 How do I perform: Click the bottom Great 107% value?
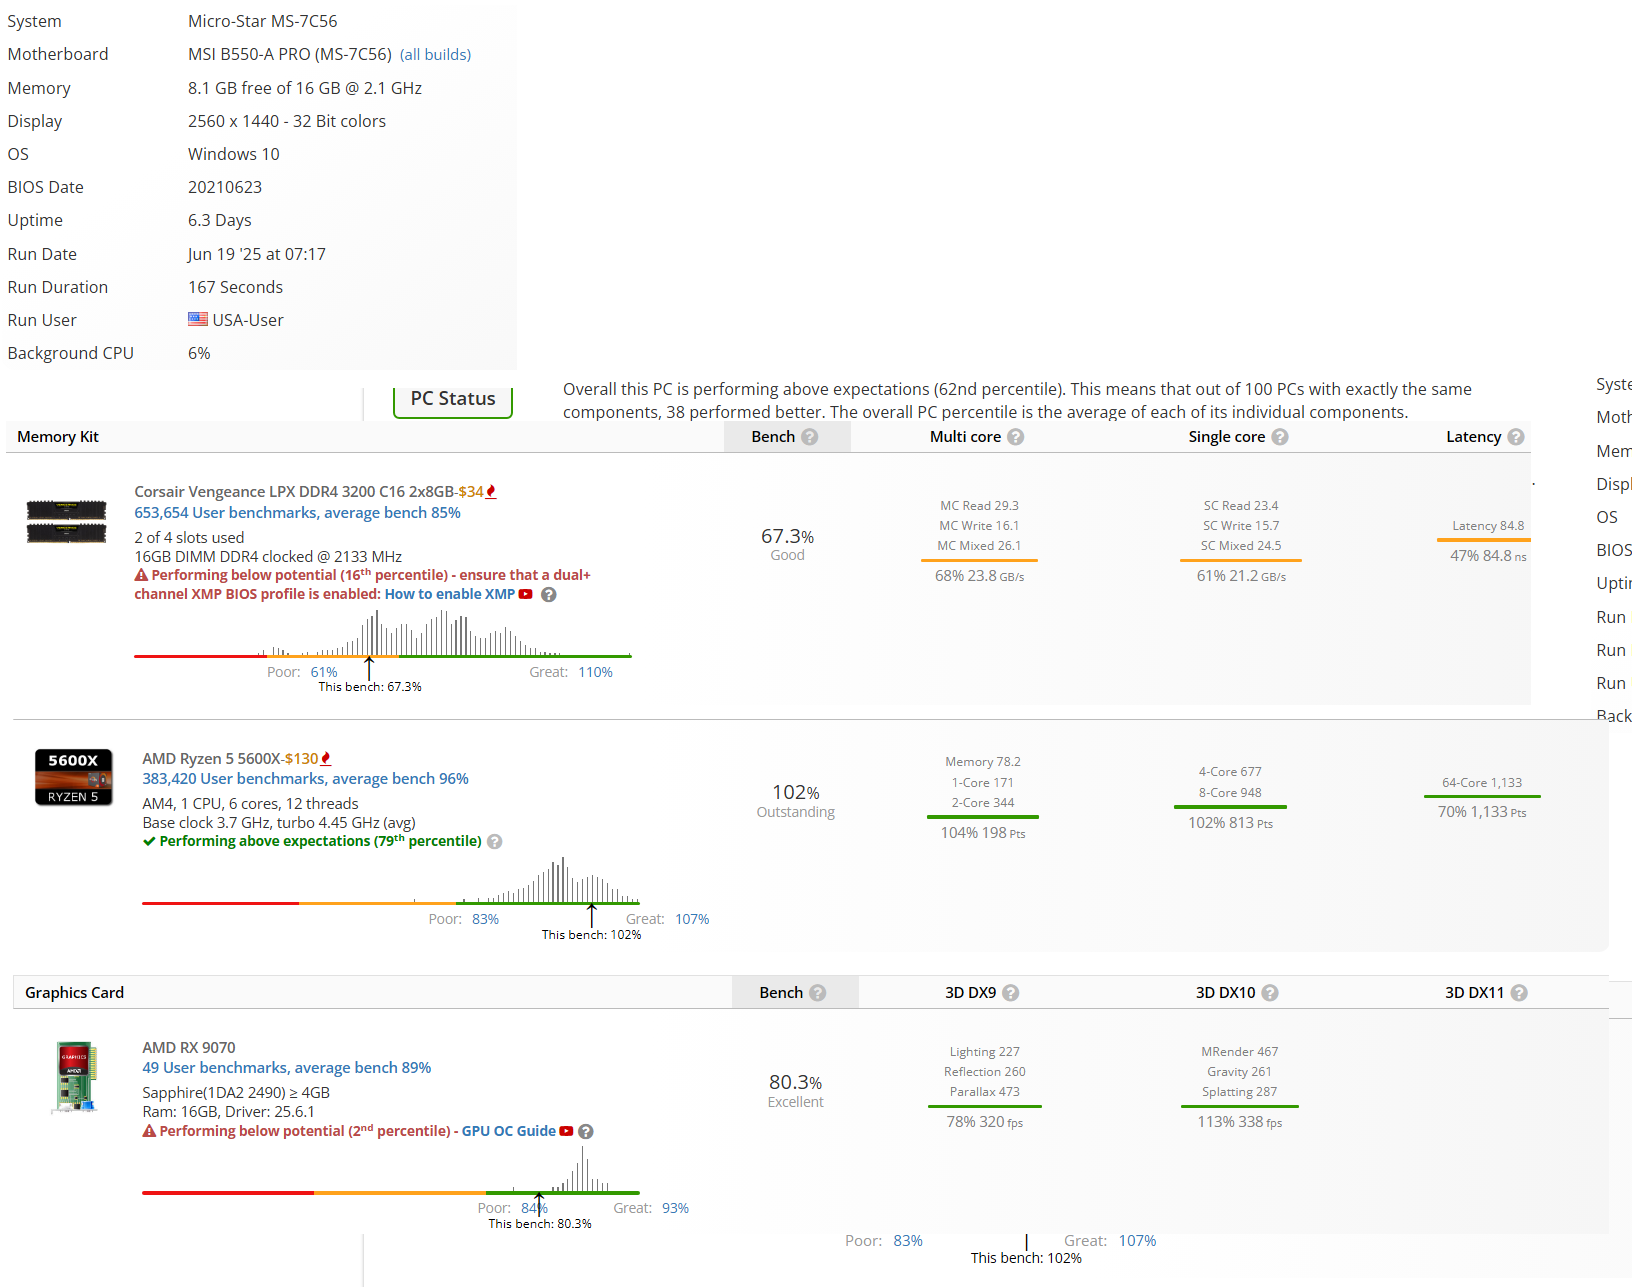(x=1137, y=1241)
